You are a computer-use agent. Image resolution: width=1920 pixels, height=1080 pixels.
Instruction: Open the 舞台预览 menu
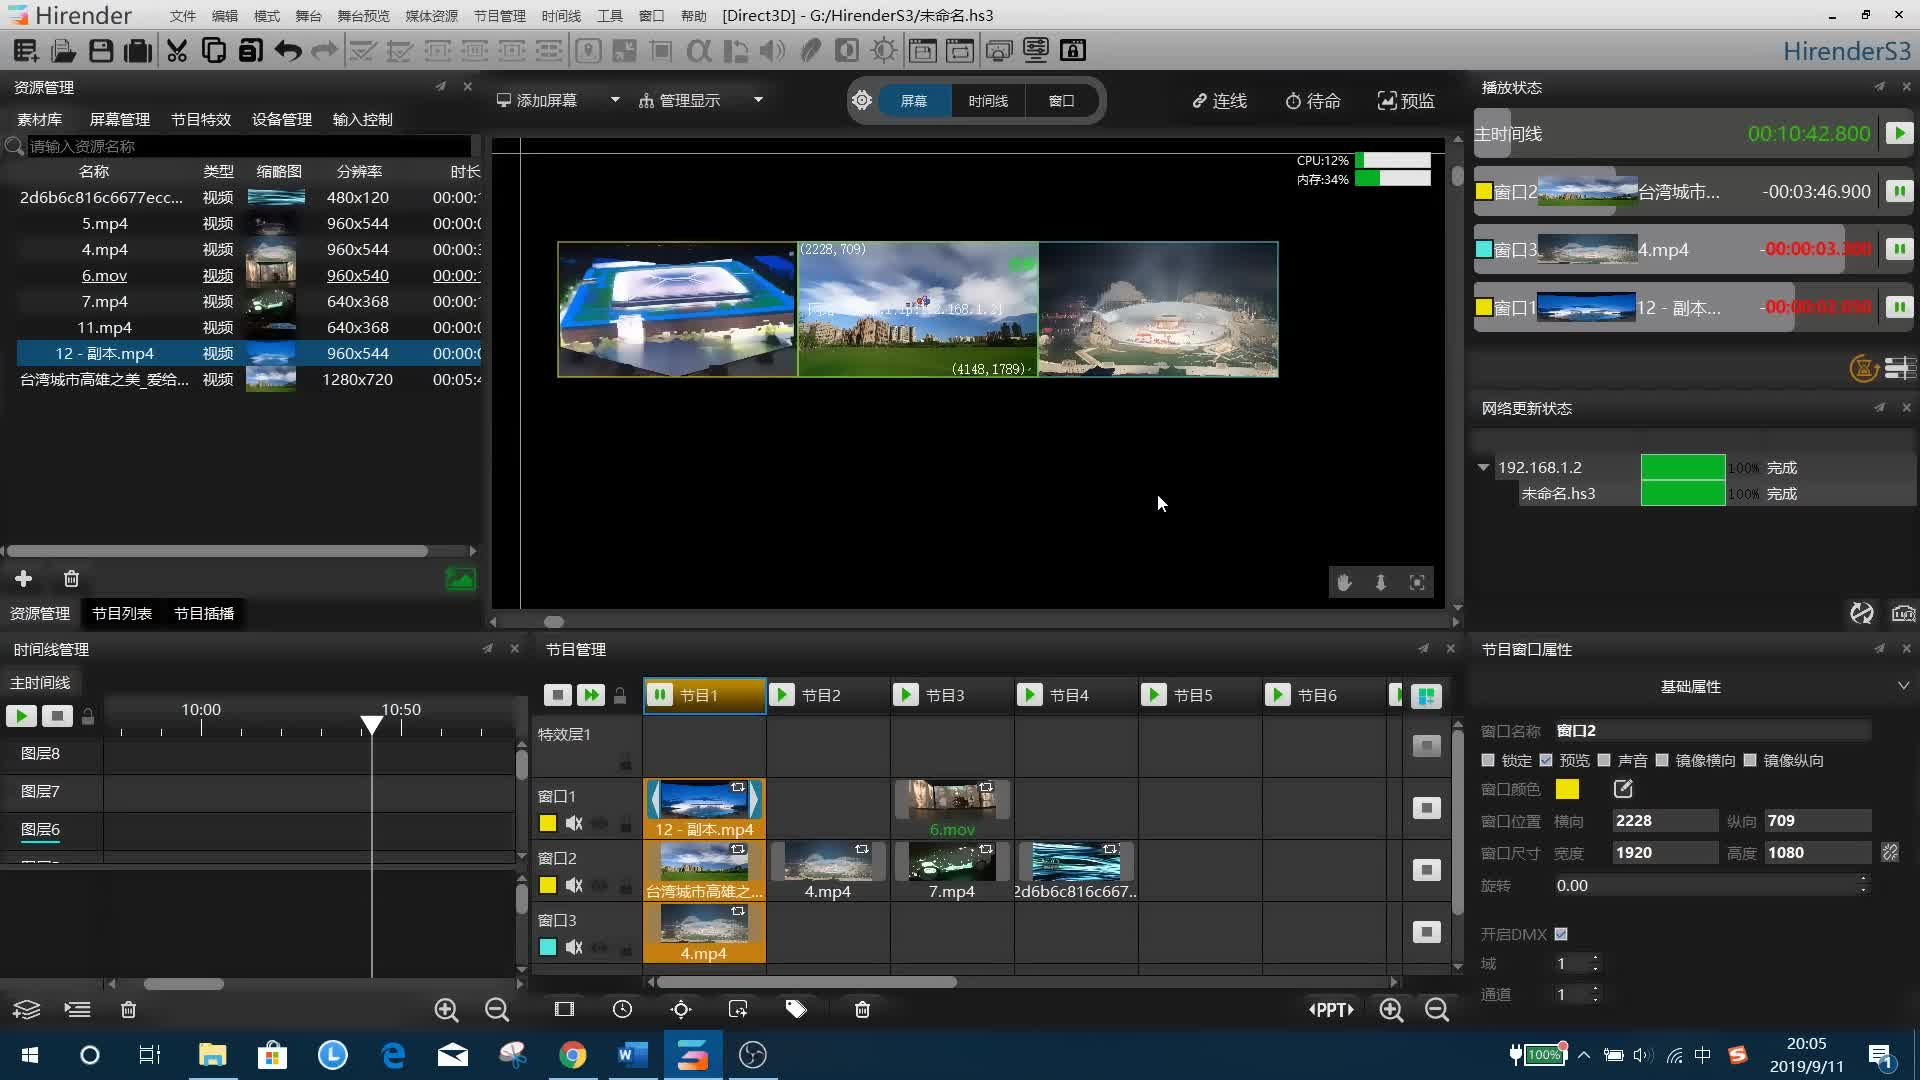pyautogui.click(x=363, y=16)
